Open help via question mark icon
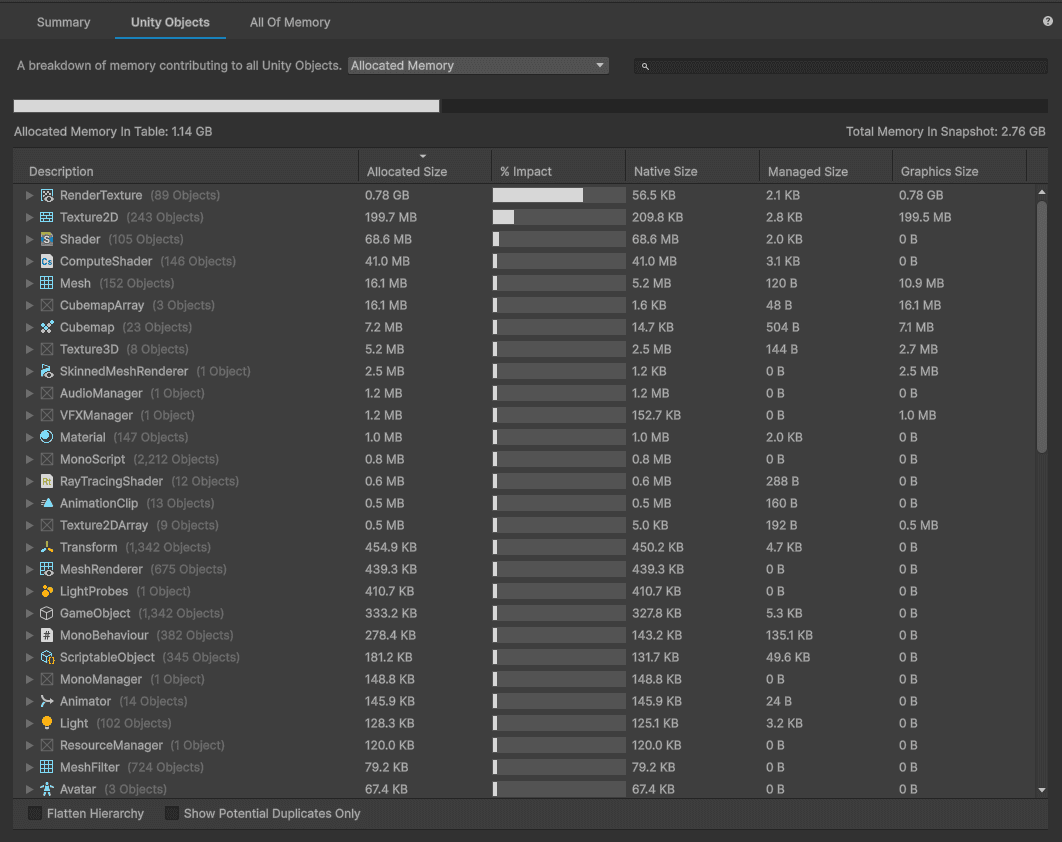The height and width of the screenshot is (842, 1062). 1048,21
